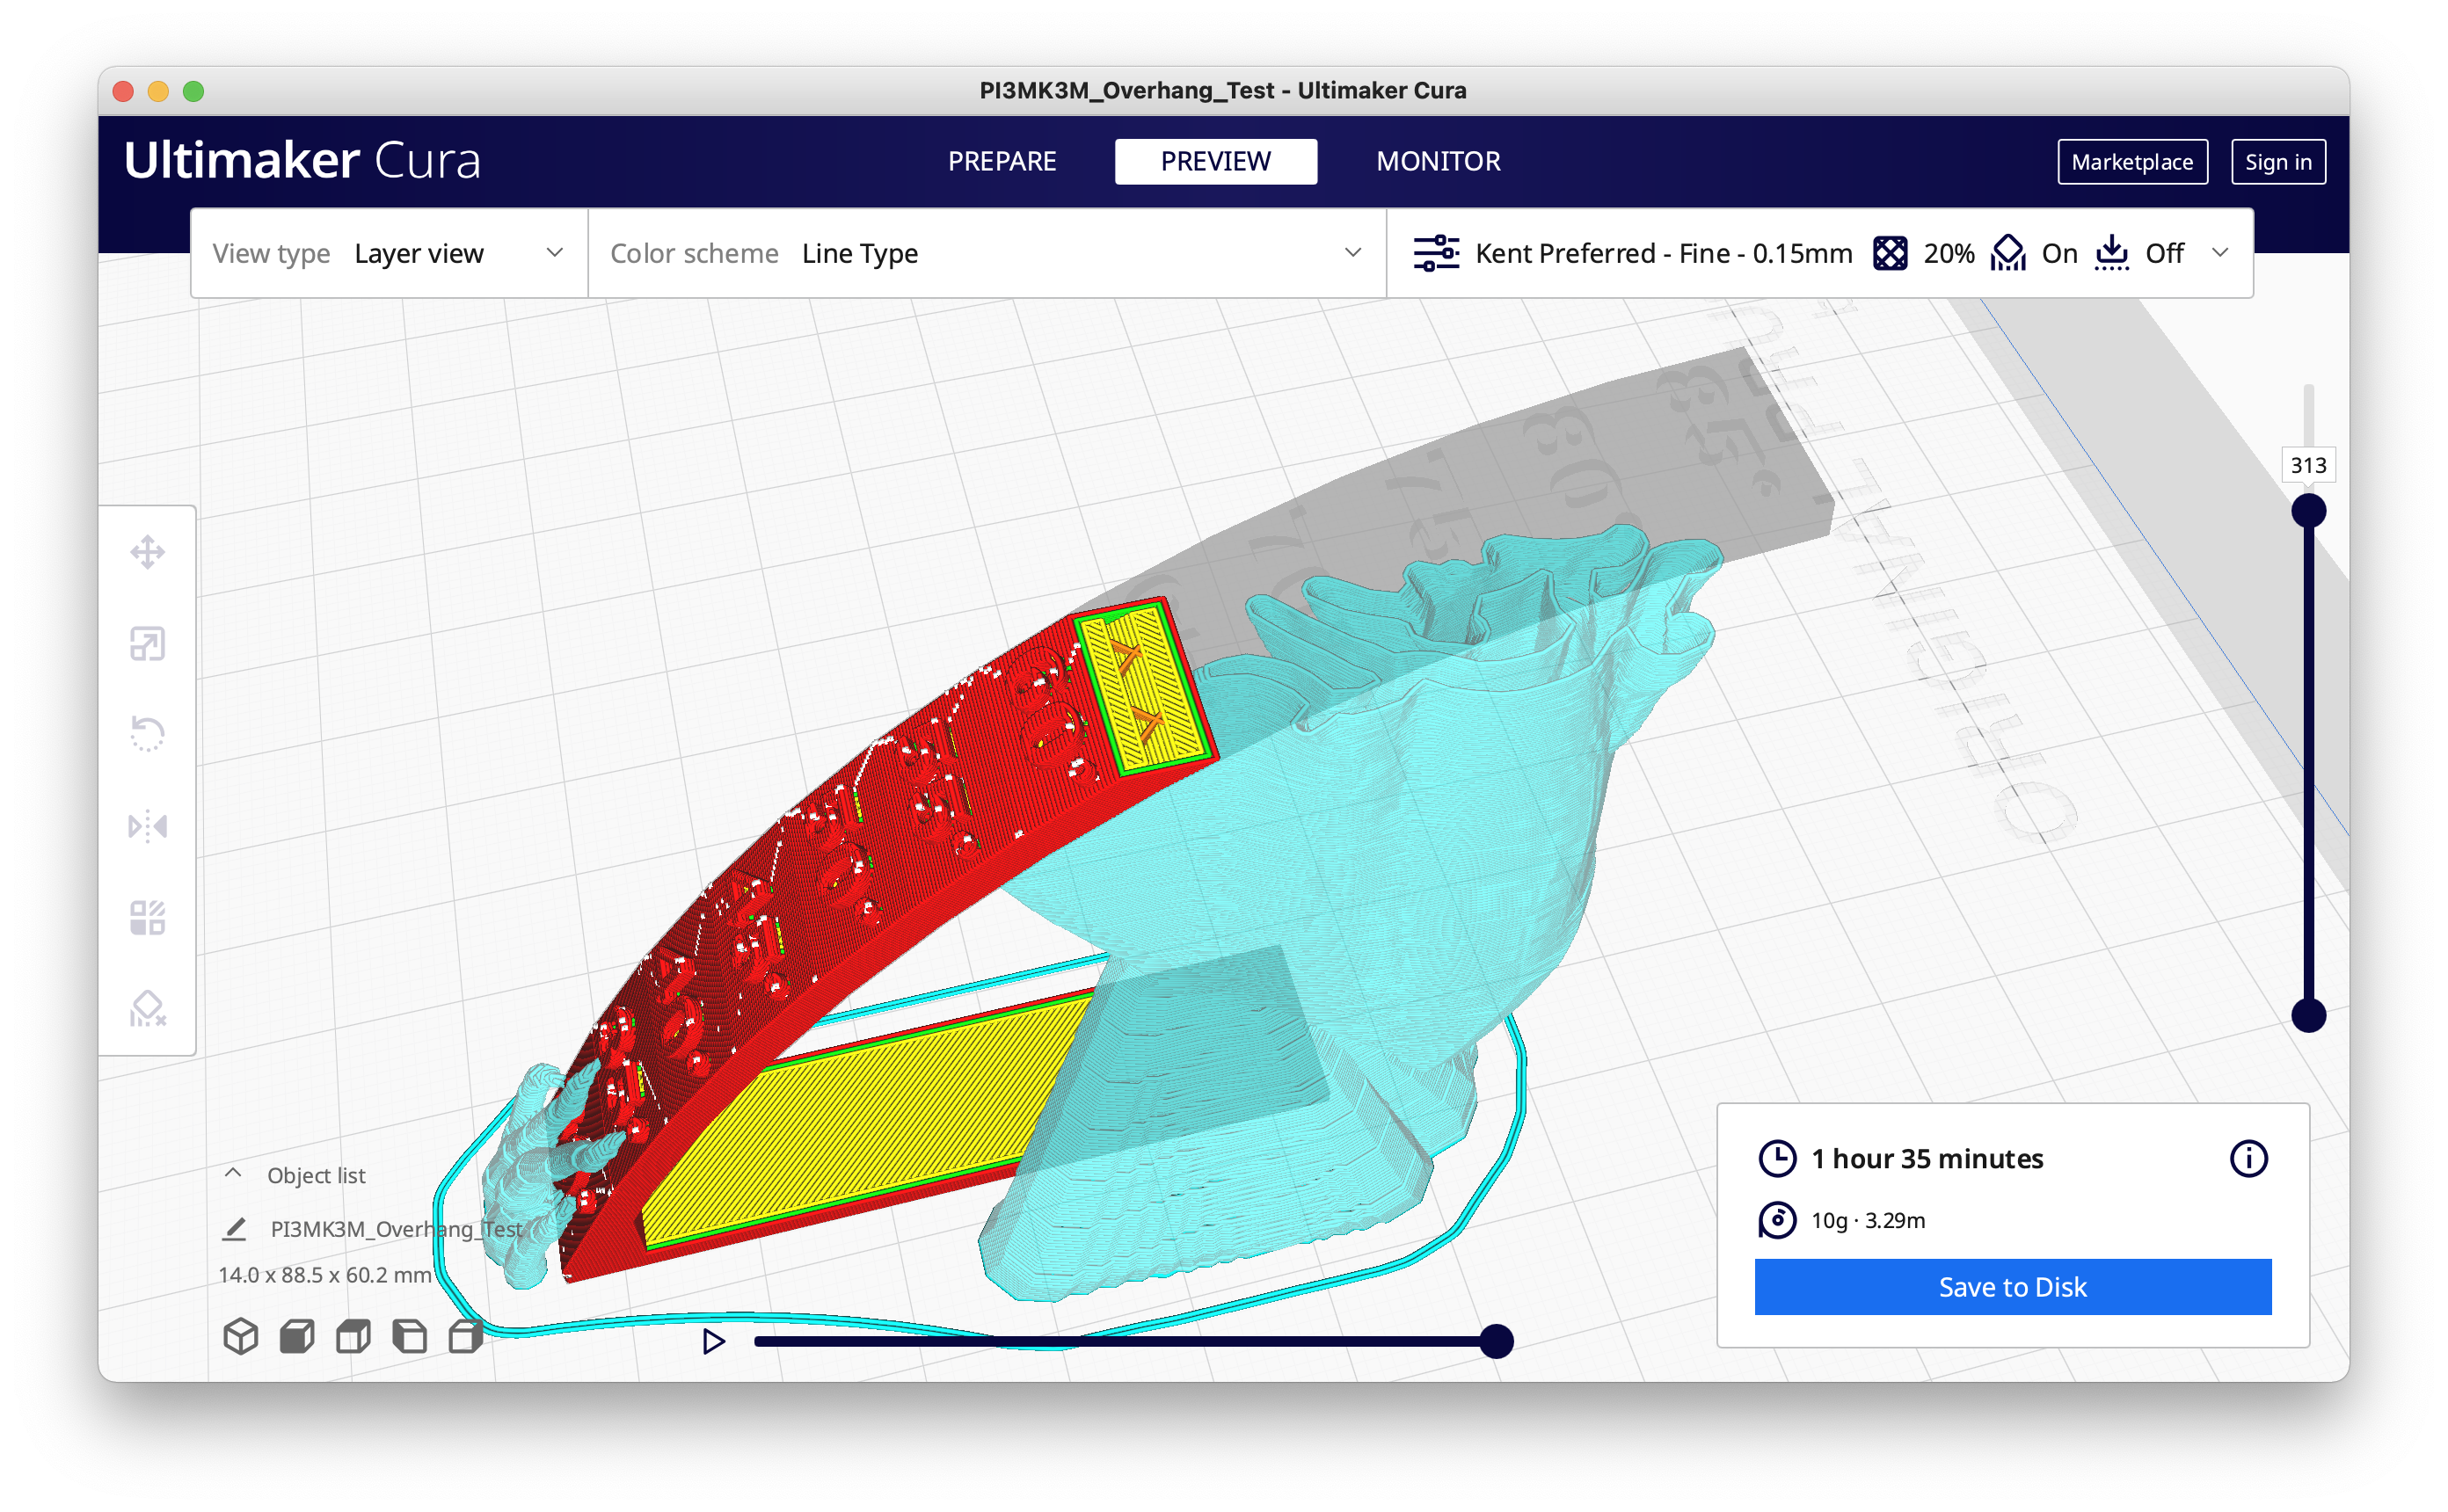Switch to 3D perspective view cube
Screen dimensions: 2448x1512
(240, 1336)
